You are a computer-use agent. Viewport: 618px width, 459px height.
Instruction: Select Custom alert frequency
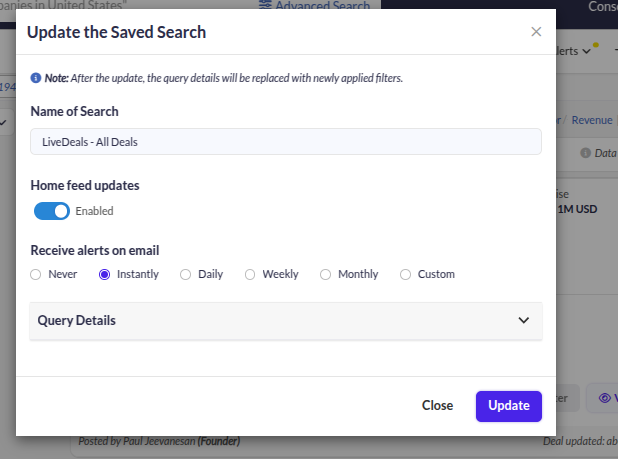tap(405, 274)
